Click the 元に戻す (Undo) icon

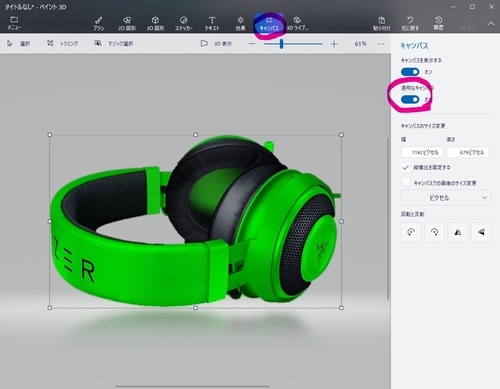(410, 24)
